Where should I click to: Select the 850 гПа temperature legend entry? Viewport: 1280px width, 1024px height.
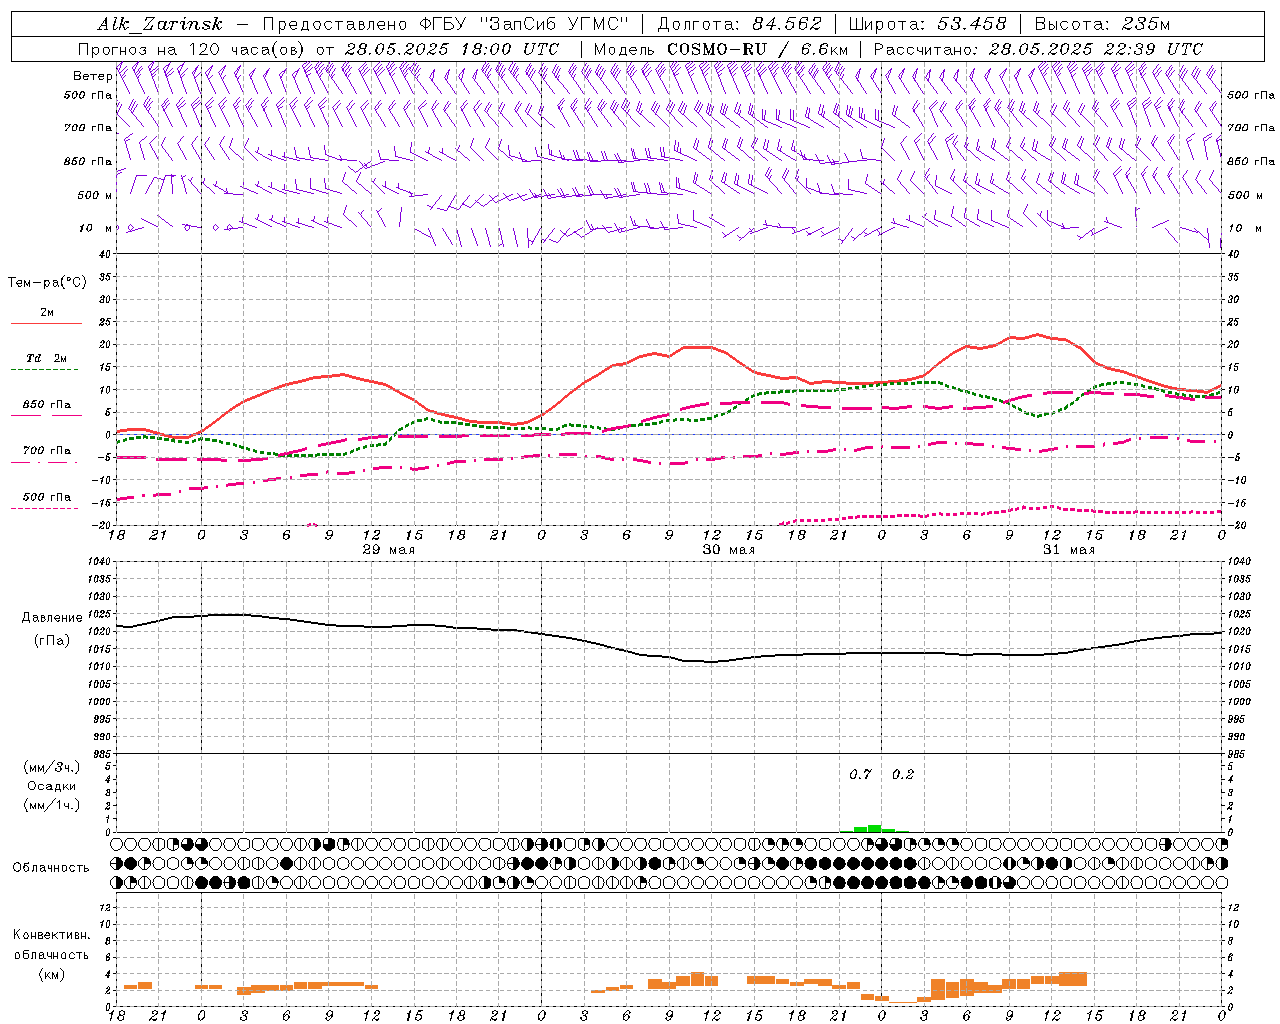(47, 404)
